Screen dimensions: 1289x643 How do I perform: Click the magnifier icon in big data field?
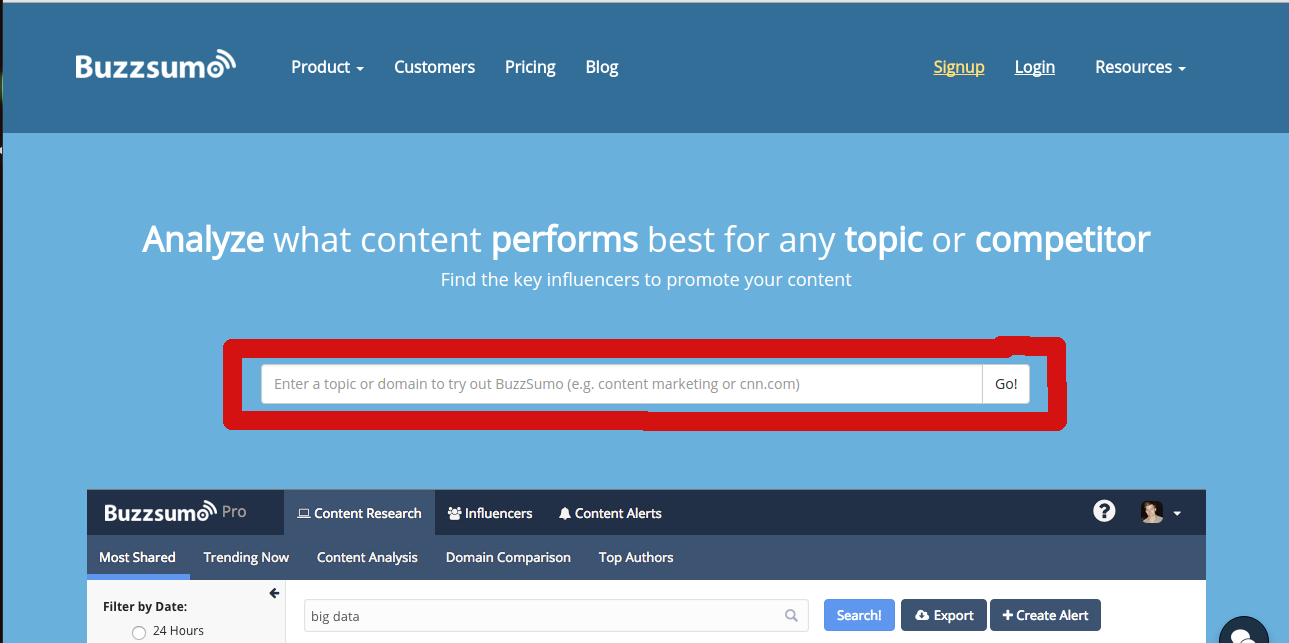click(x=791, y=616)
